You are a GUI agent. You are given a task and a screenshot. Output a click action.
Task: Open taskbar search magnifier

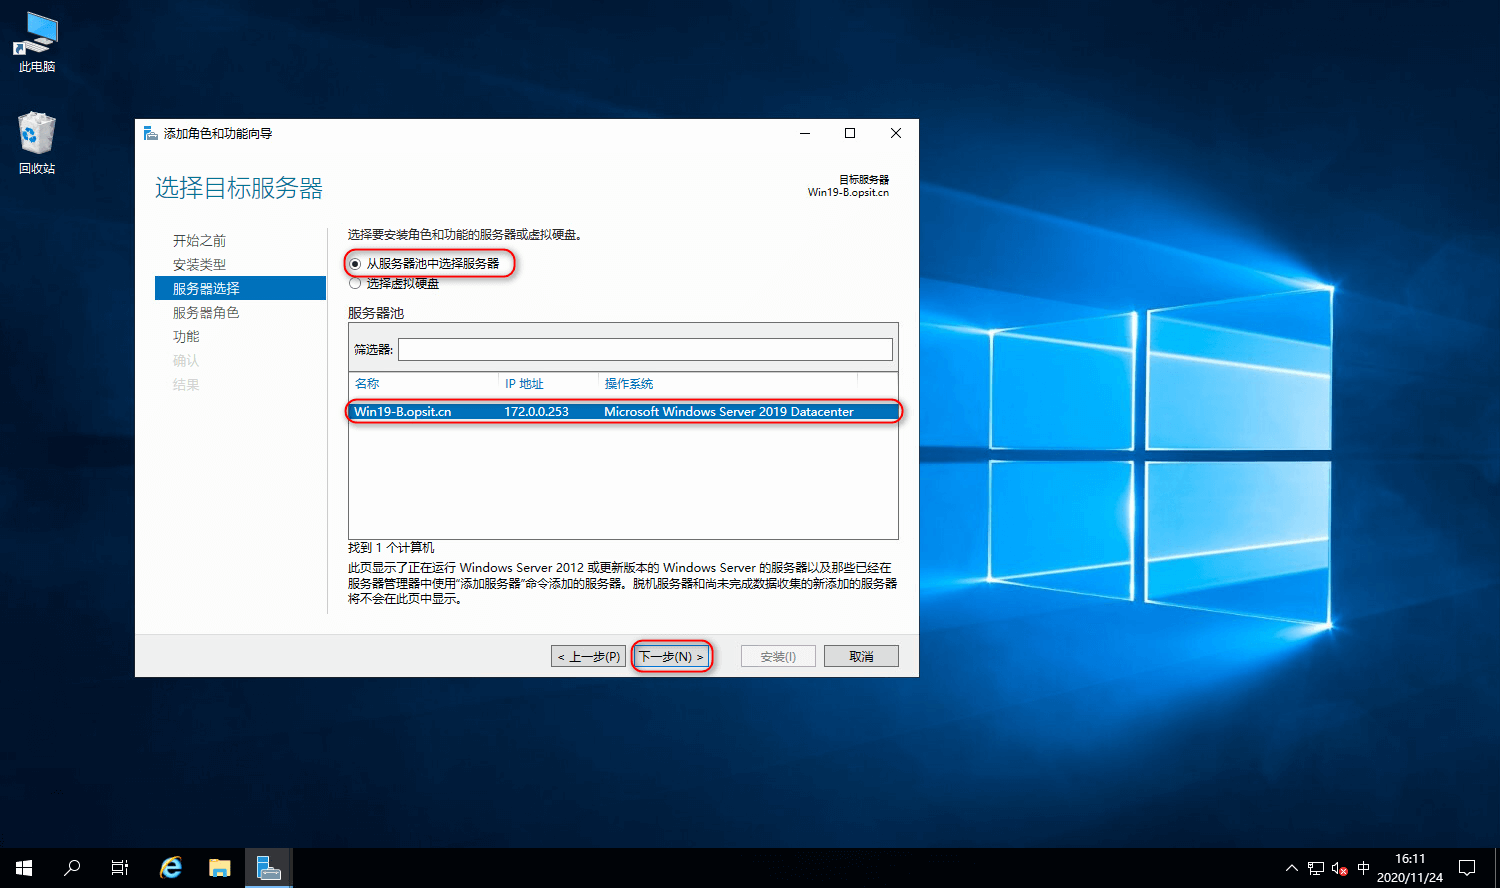72,868
